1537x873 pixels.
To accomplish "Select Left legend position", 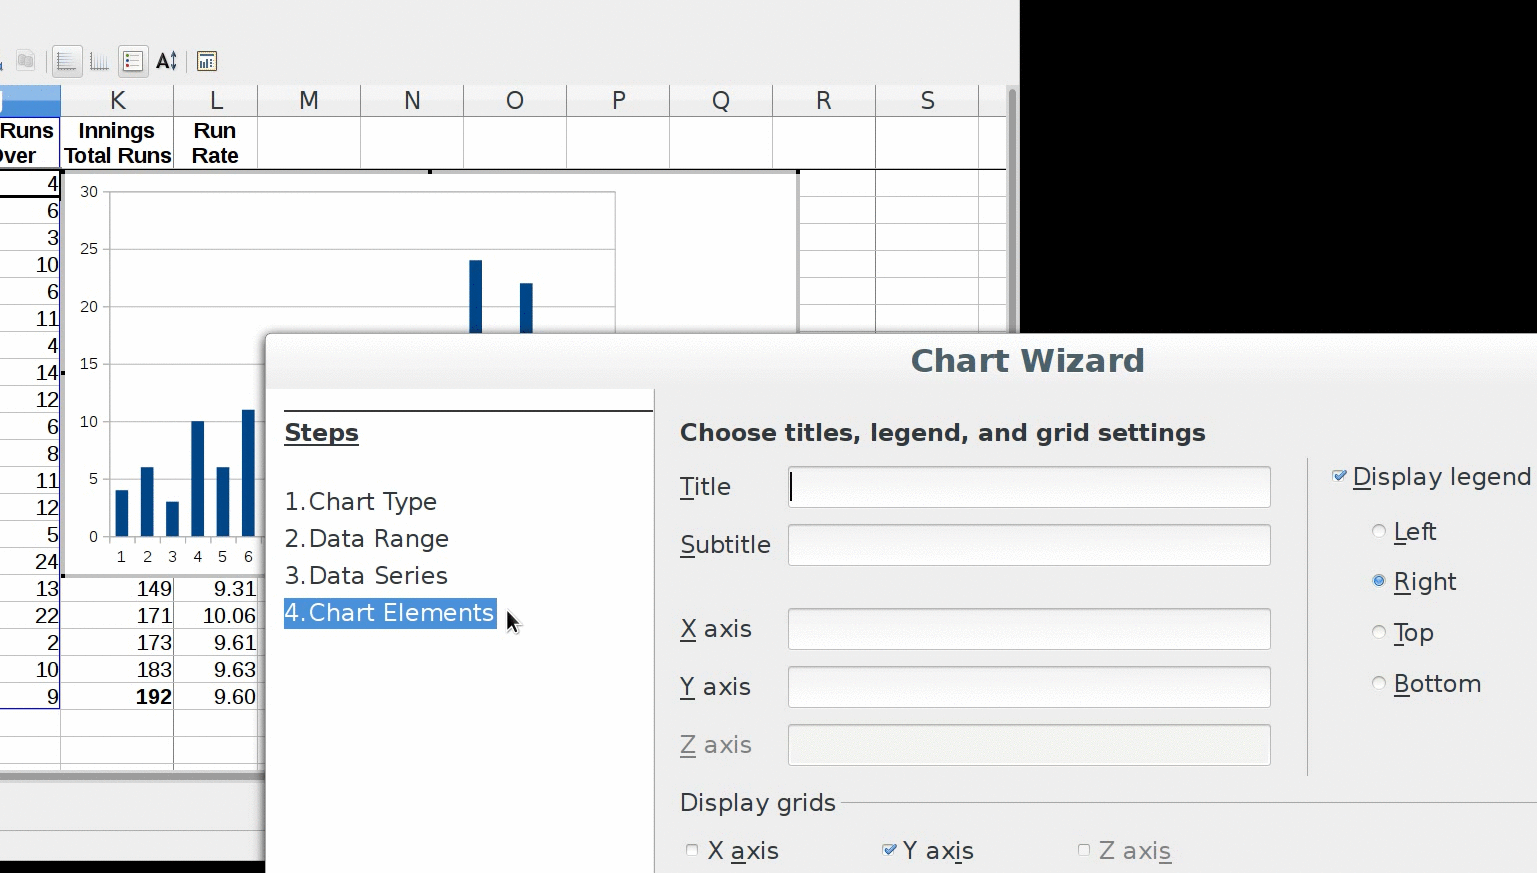I will coord(1379,532).
